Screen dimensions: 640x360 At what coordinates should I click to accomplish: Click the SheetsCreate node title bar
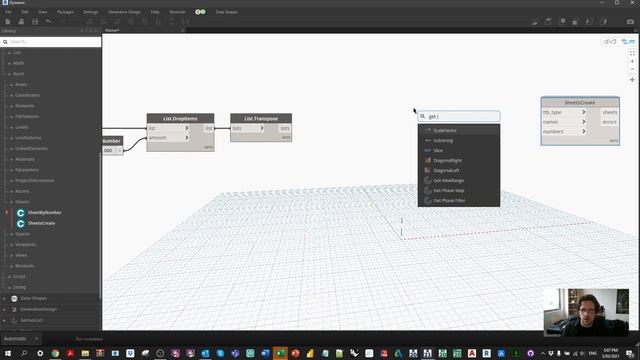pos(580,102)
